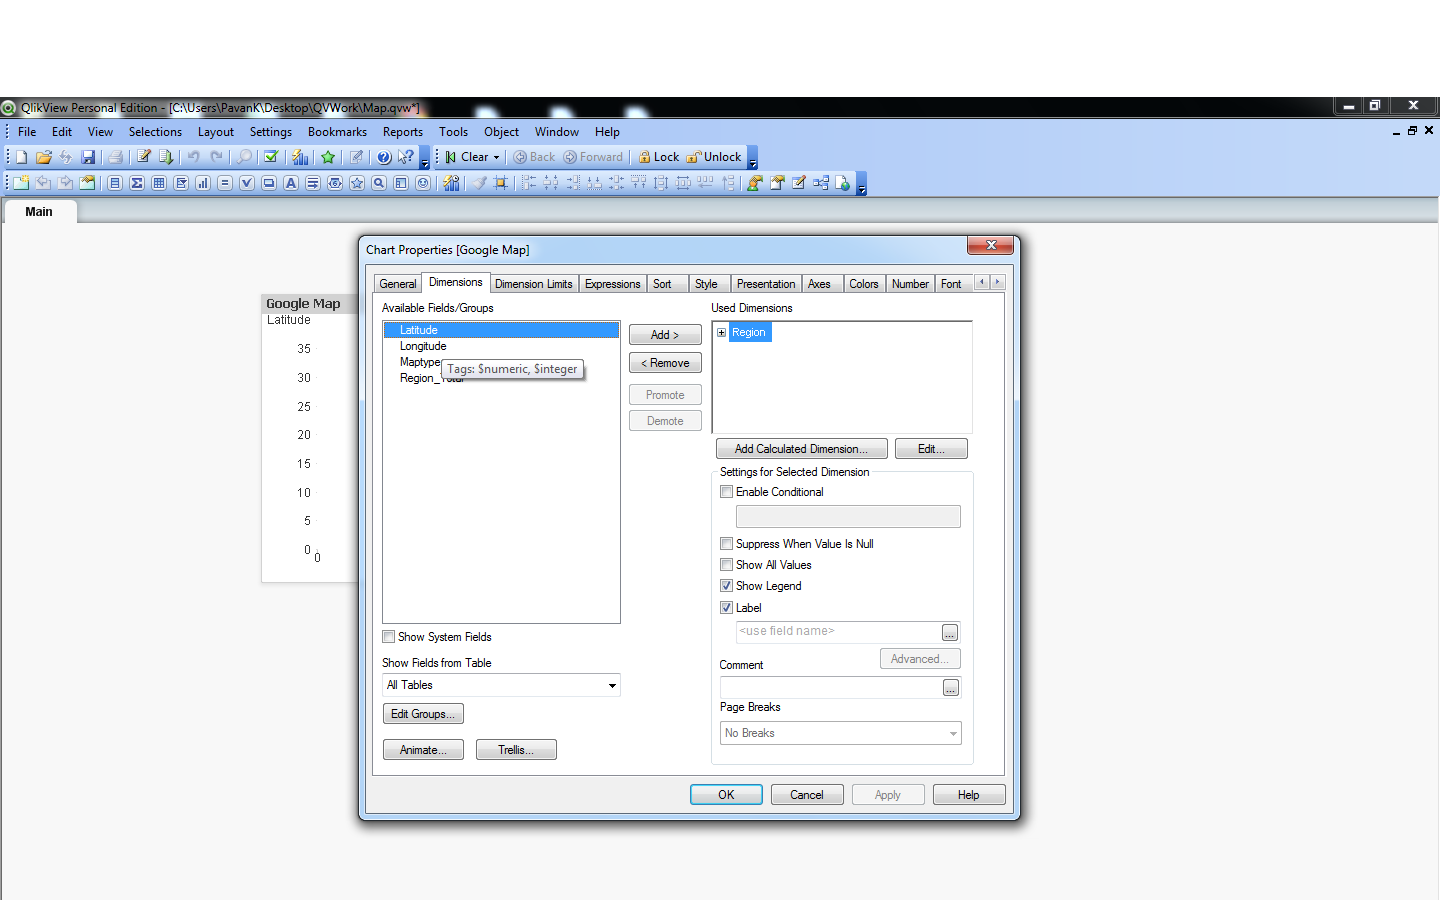Create a Bookmark Object with the star icon
This screenshot has width=1440, height=900.
[357, 183]
